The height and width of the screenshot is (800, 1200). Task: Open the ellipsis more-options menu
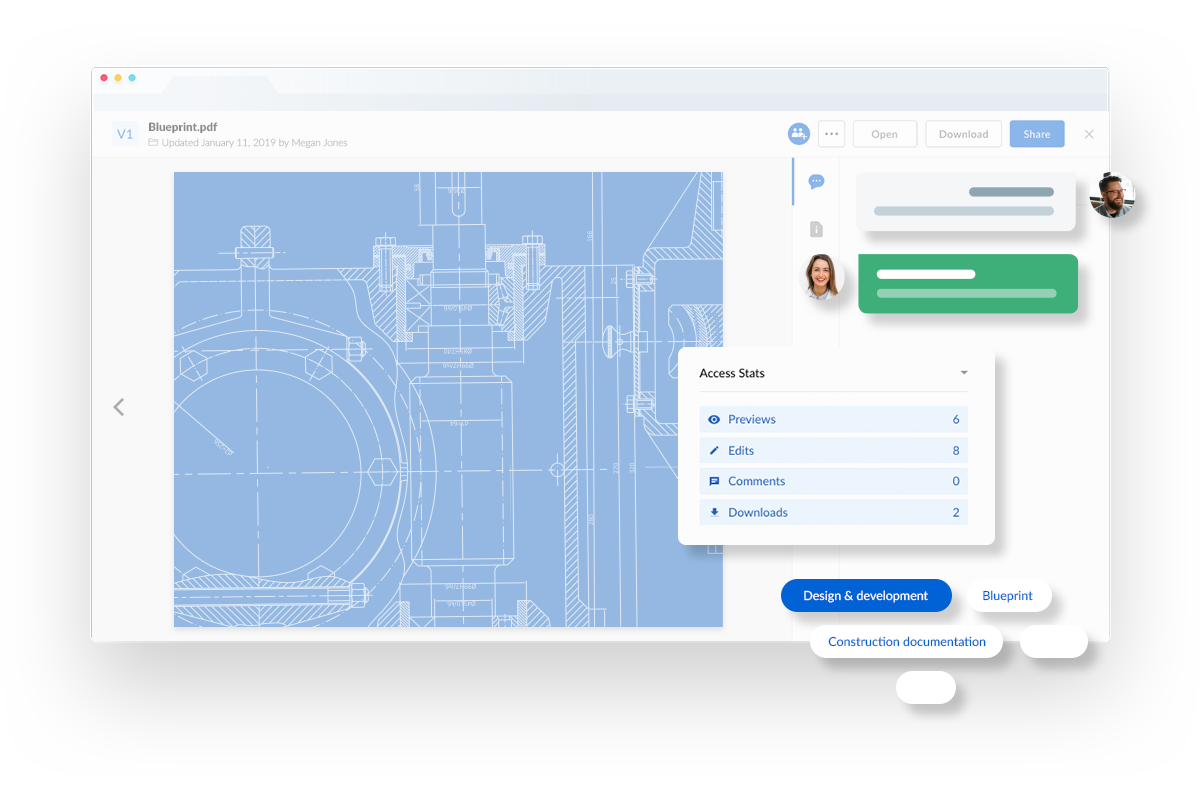click(831, 133)
